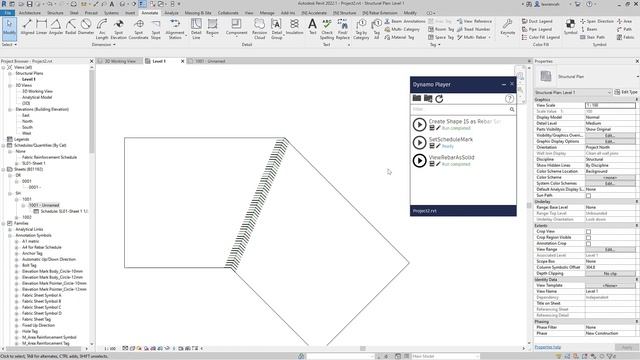Click the Project Browser vertical scrollbar

92,110
